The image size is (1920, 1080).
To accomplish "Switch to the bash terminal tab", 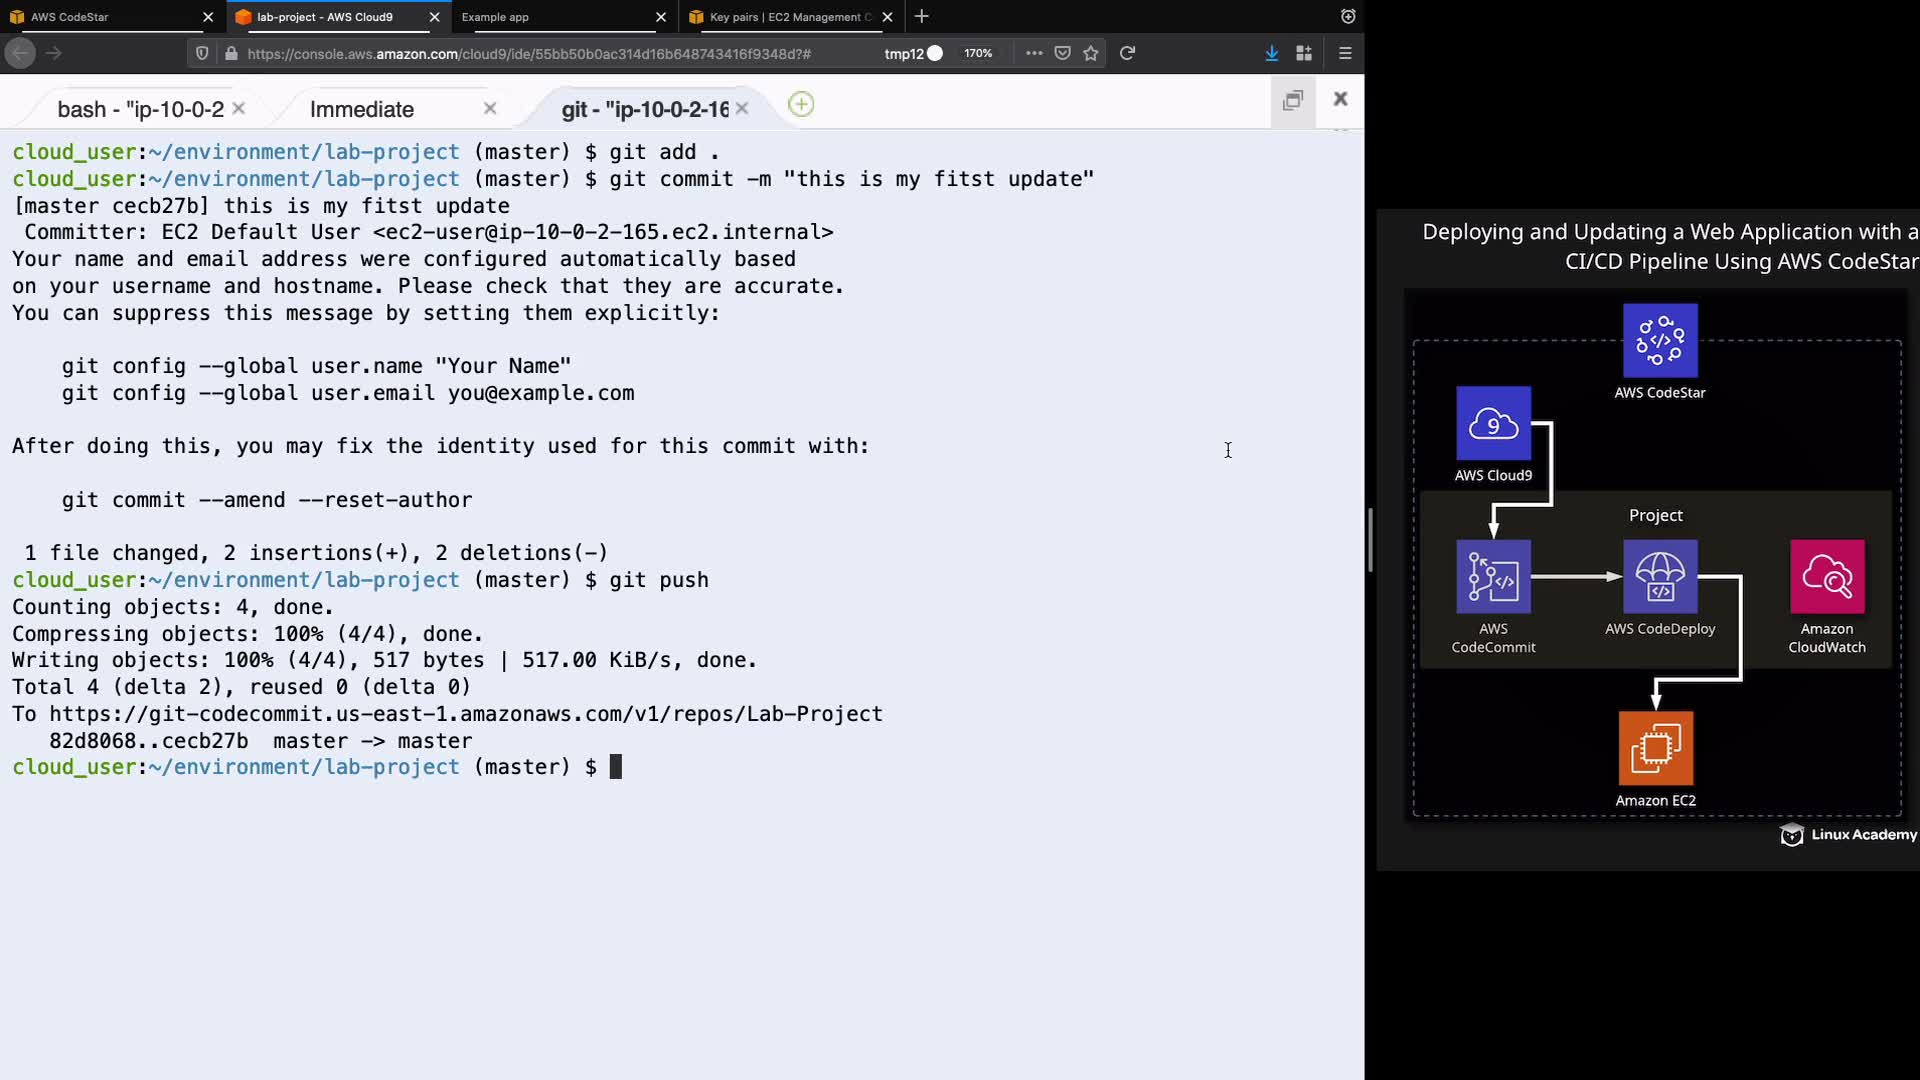I will point(140,109).
